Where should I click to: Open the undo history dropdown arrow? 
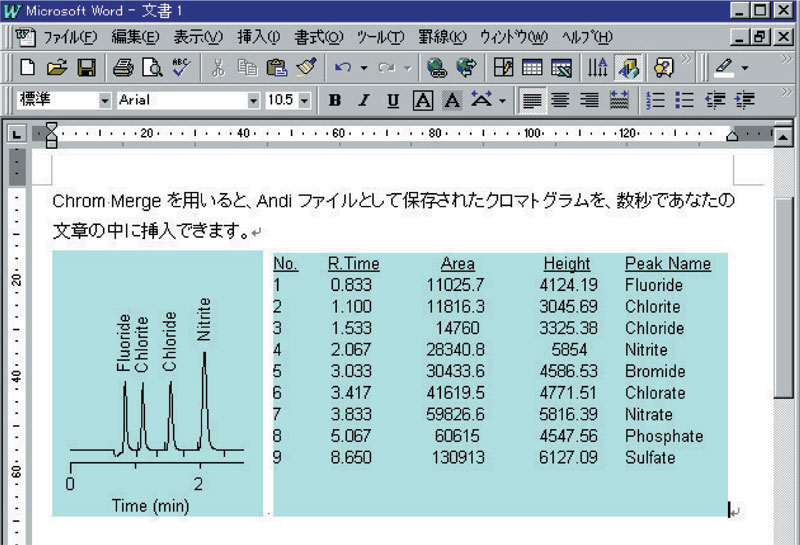coord(364,68)
